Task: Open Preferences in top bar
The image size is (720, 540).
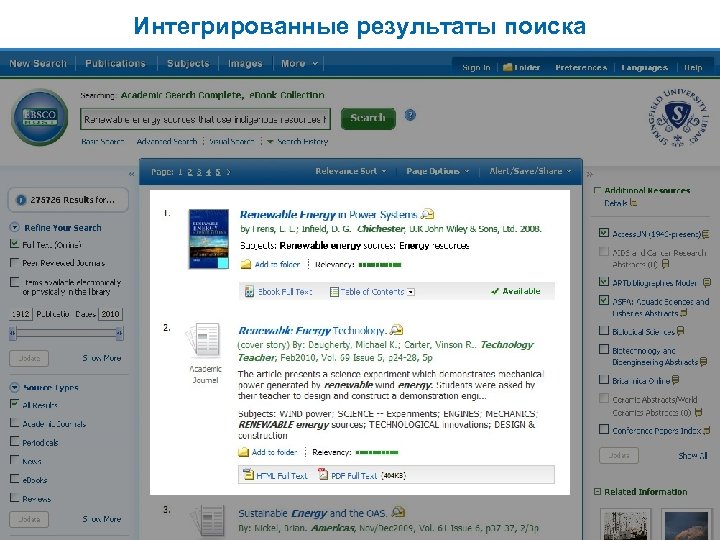Action: coord(581,68)
